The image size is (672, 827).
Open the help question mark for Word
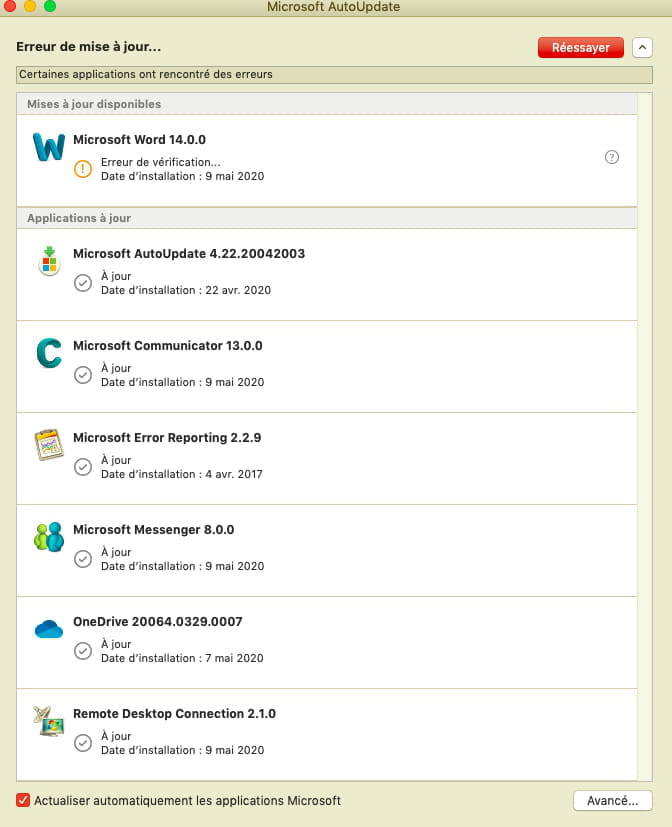point(611,157)
